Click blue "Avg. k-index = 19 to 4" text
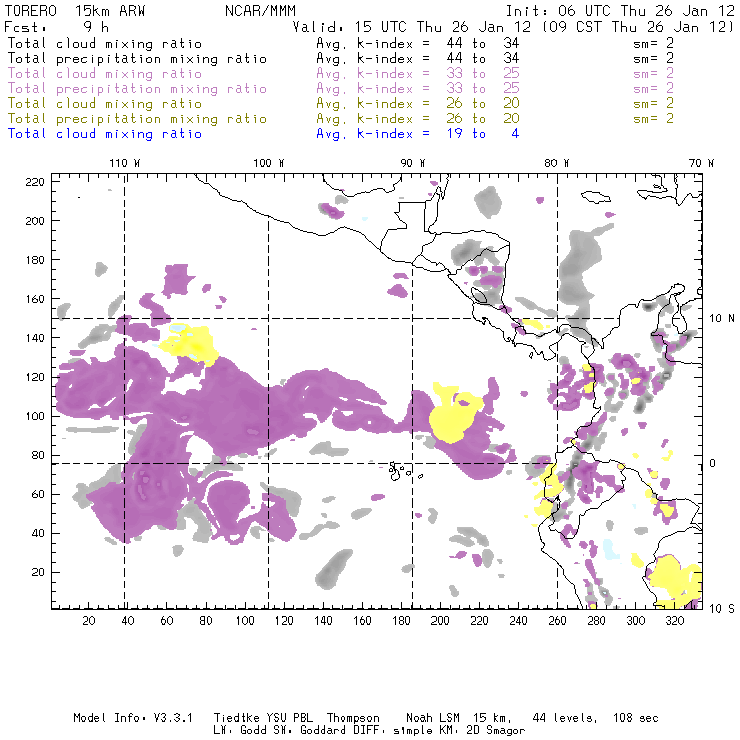The width and height of the screenshot is (740, 740). pos(418,134)
